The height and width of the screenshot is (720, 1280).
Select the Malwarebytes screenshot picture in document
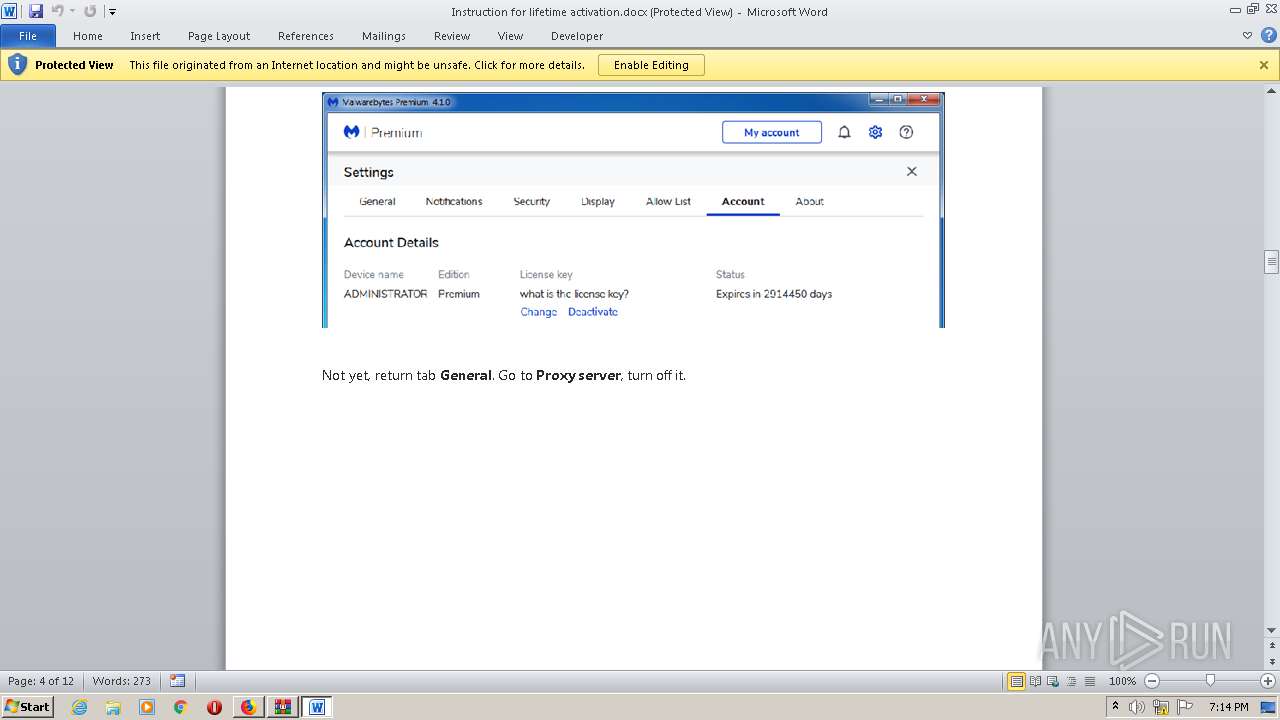[x=633, y=210]
